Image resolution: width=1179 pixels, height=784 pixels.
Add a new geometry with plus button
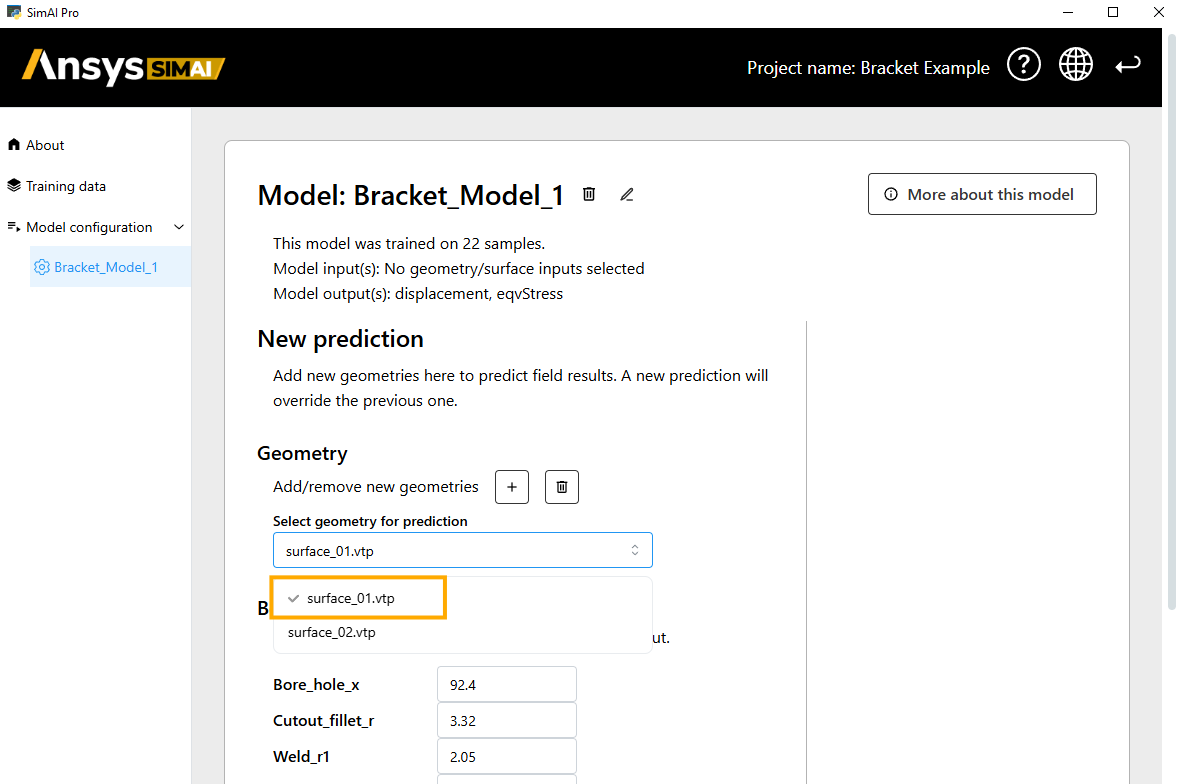pos(512,487)
